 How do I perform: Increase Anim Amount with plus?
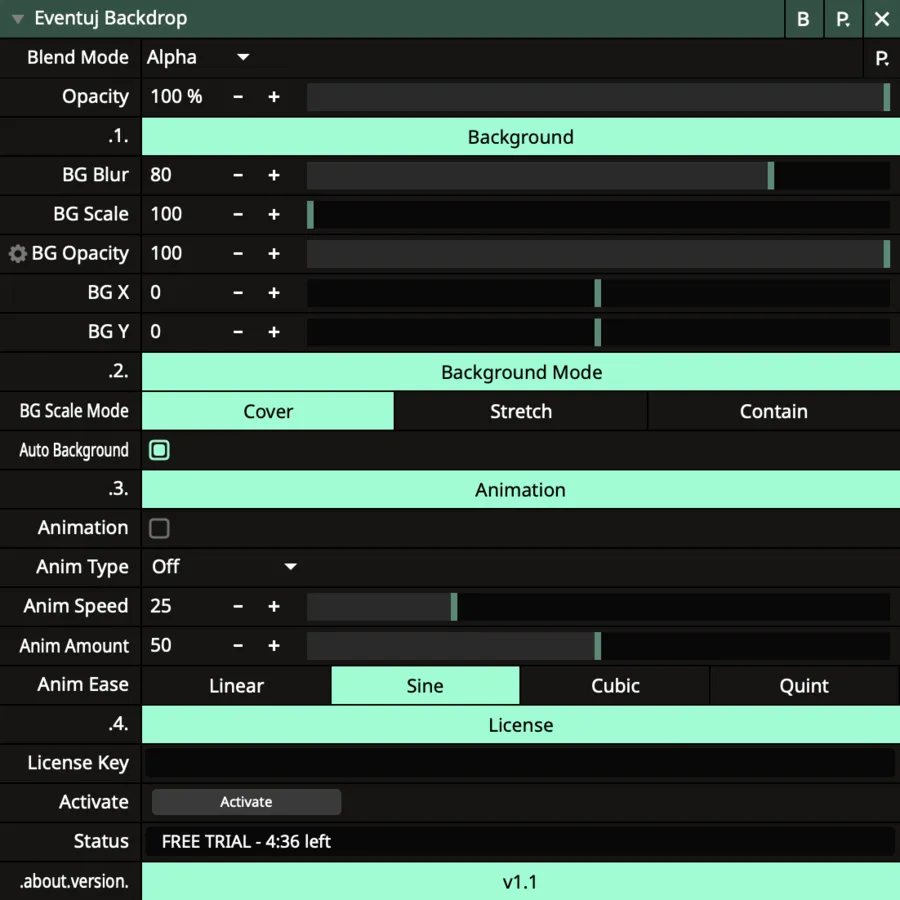point(274,646)
